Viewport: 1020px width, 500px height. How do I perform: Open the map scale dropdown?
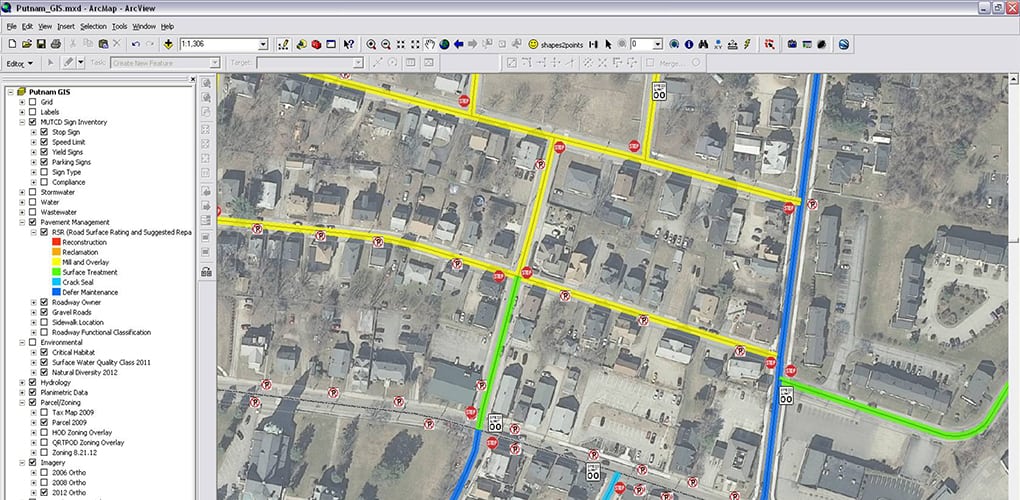click(x=263, y=44)
